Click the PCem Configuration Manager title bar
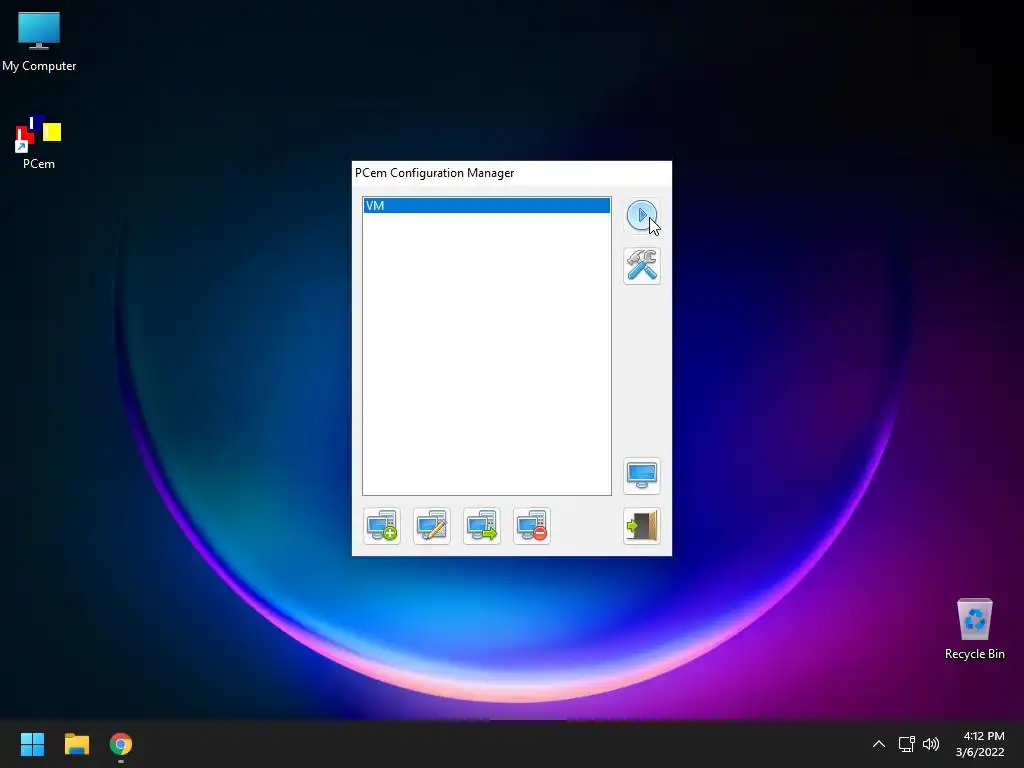 (511, 173)
